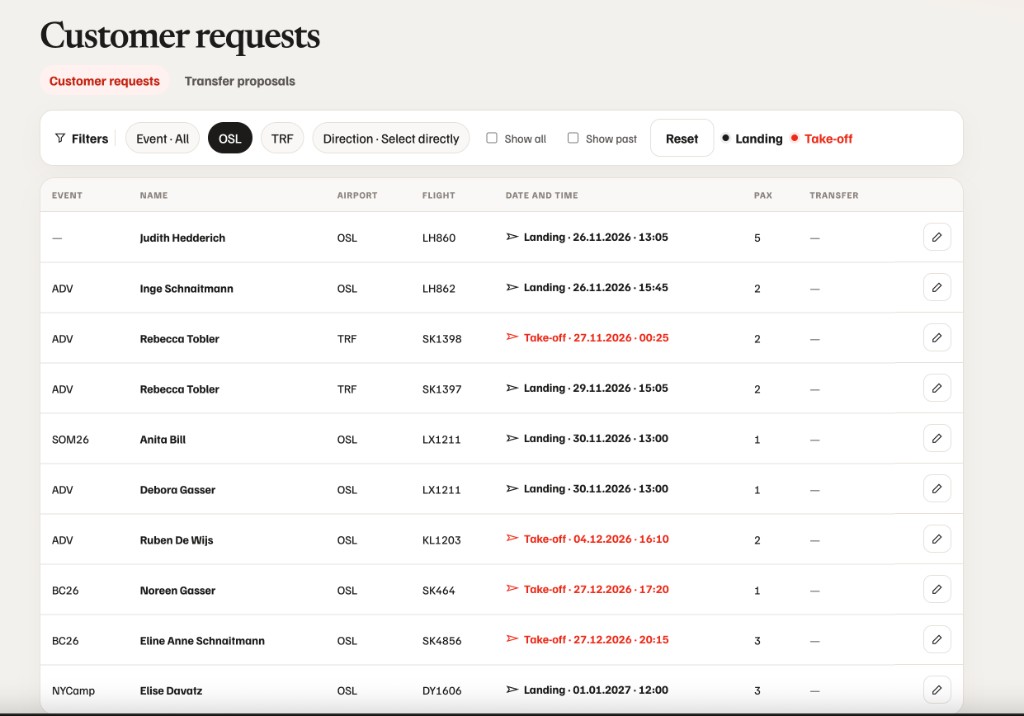Click take-off plane icon in SK464 row

[512, 589]
